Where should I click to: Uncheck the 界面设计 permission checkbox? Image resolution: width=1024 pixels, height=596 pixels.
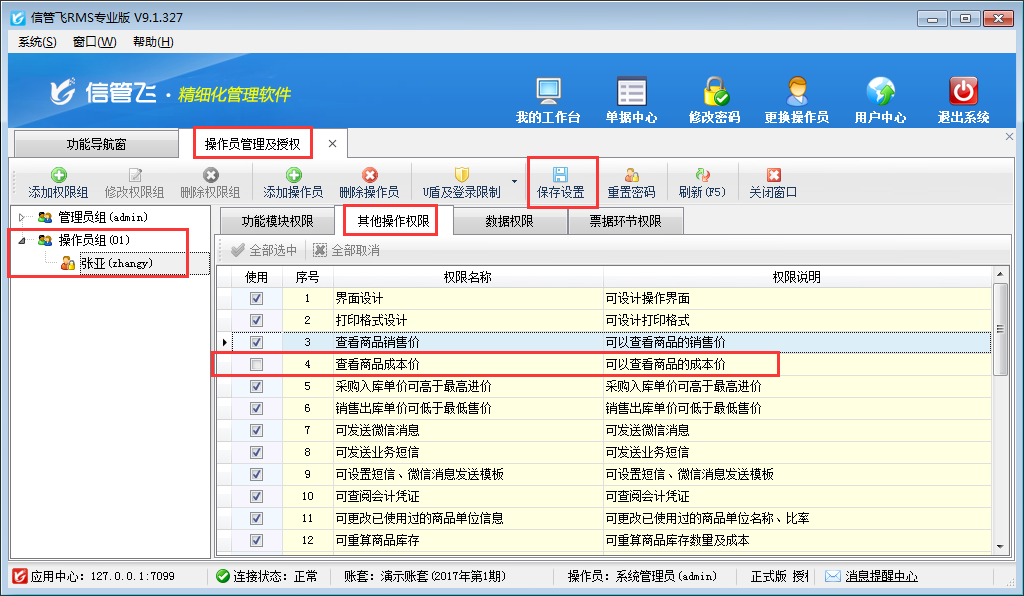(257, 298)
